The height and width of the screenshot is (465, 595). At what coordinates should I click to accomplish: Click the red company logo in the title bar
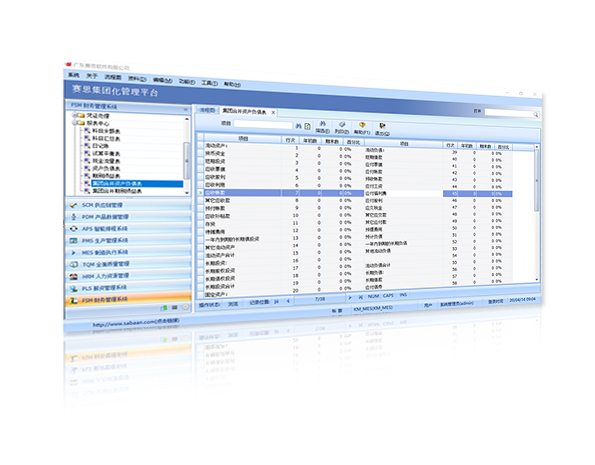[x=68, y=65]
